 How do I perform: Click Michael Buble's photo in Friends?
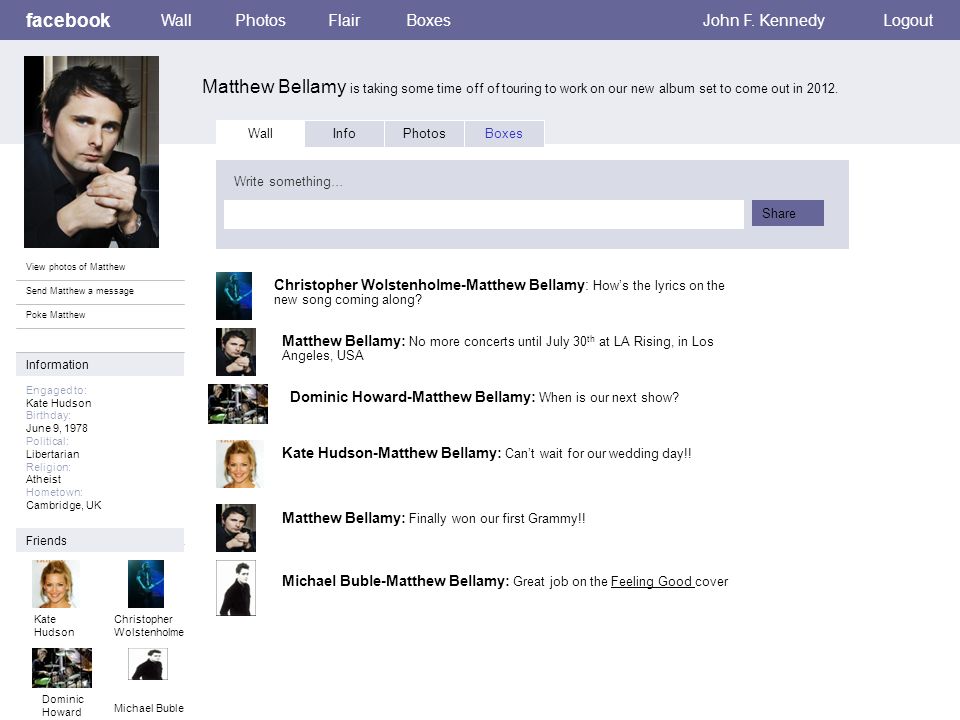coord(148,664)
